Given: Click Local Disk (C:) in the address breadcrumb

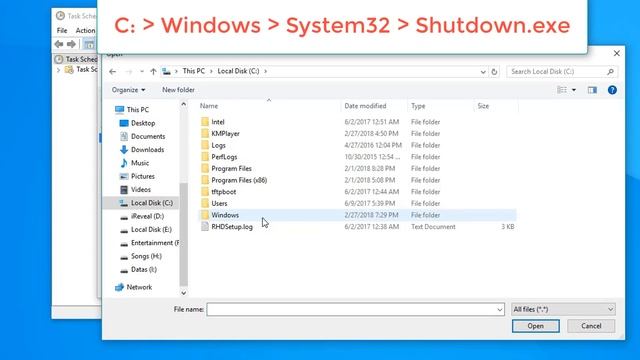Looking at the screenshot, I should (238, 71).
